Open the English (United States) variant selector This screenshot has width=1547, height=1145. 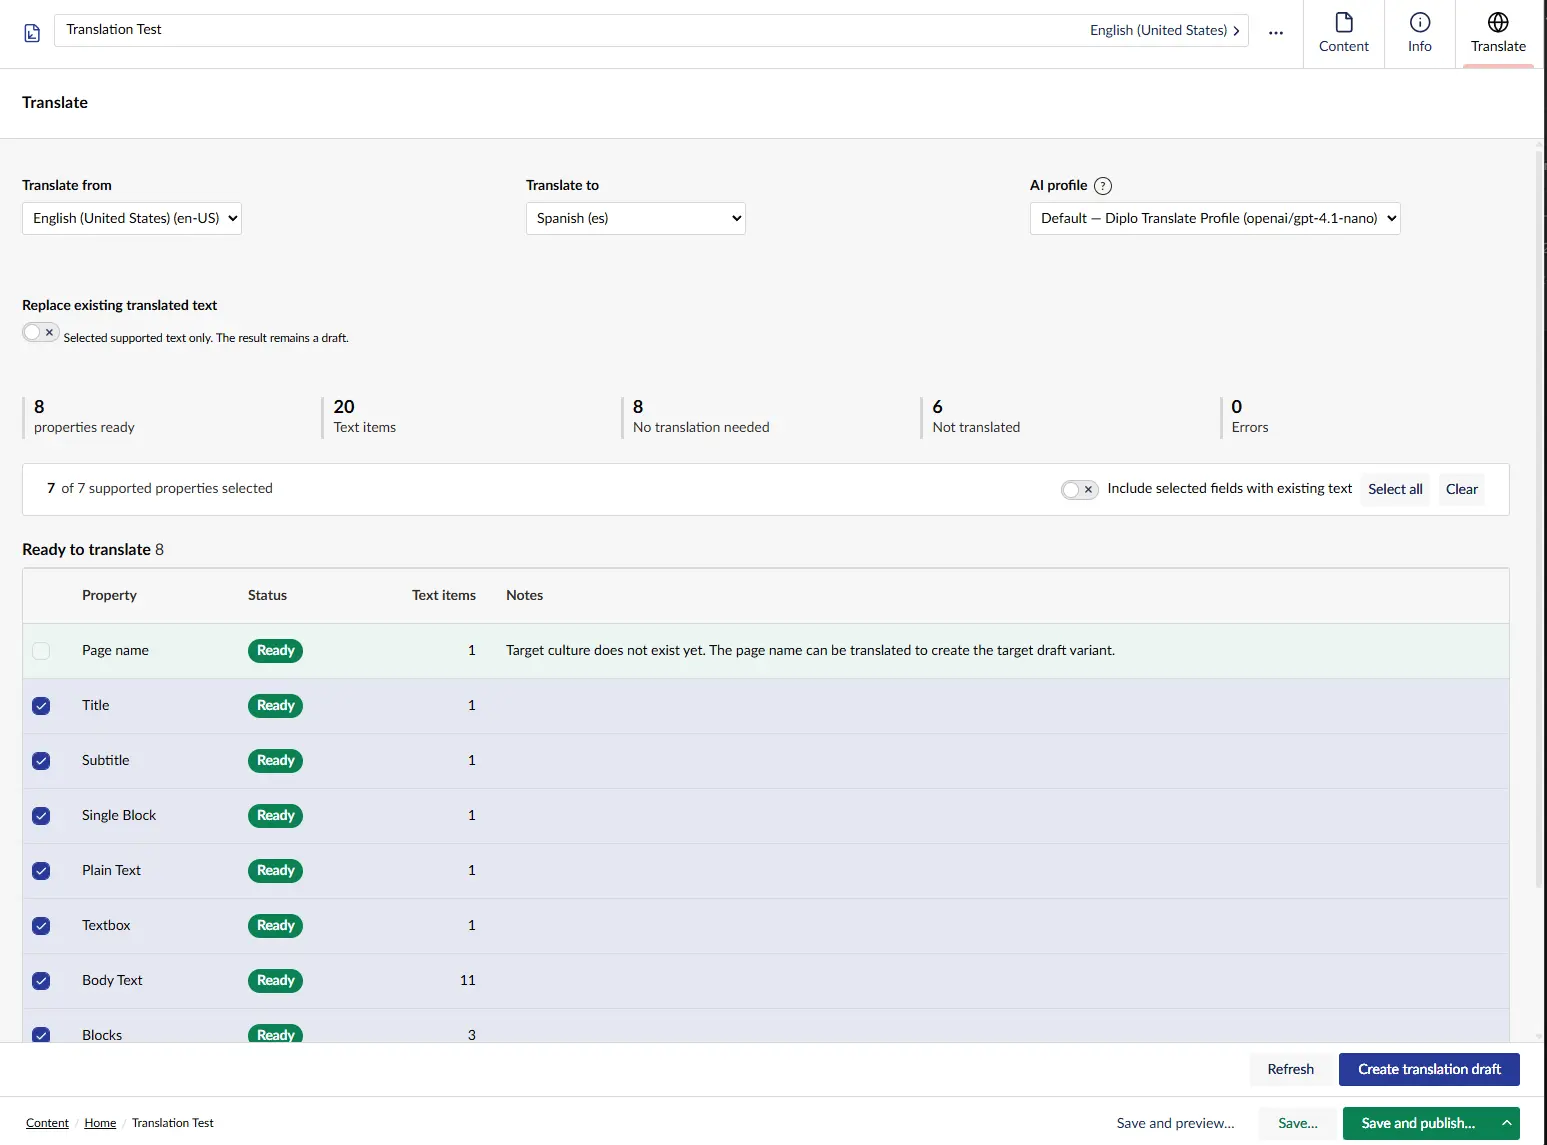[1165, 30]
